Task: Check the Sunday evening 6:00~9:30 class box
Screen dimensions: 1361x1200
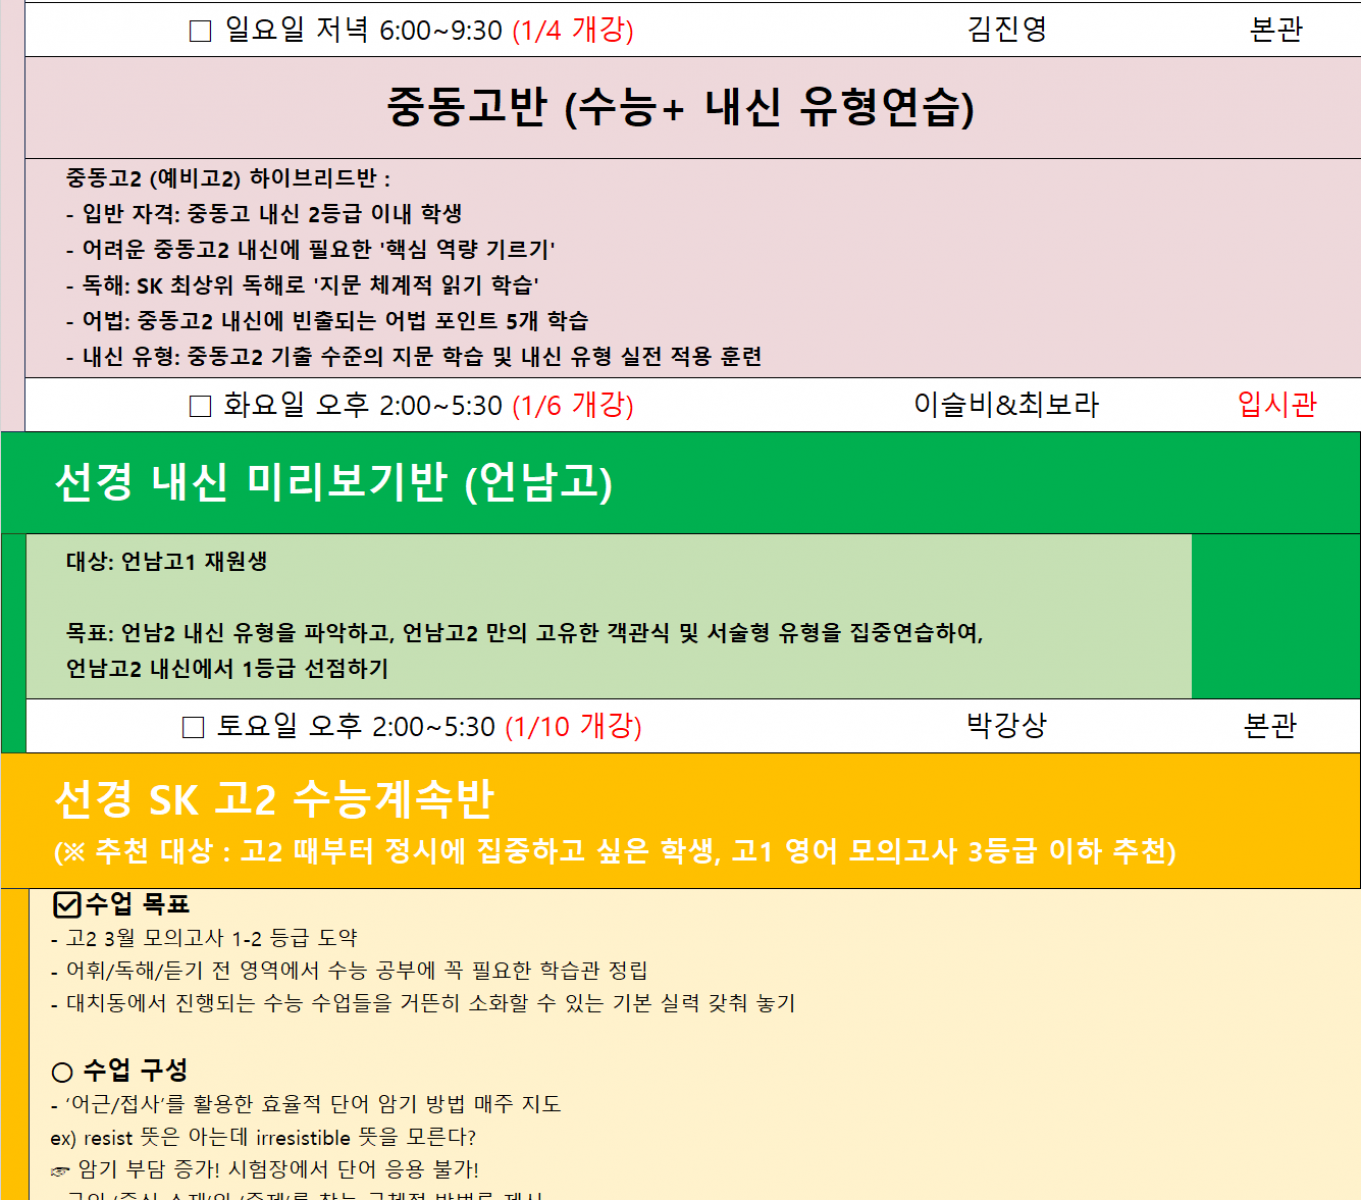Action: click(200, 31)
